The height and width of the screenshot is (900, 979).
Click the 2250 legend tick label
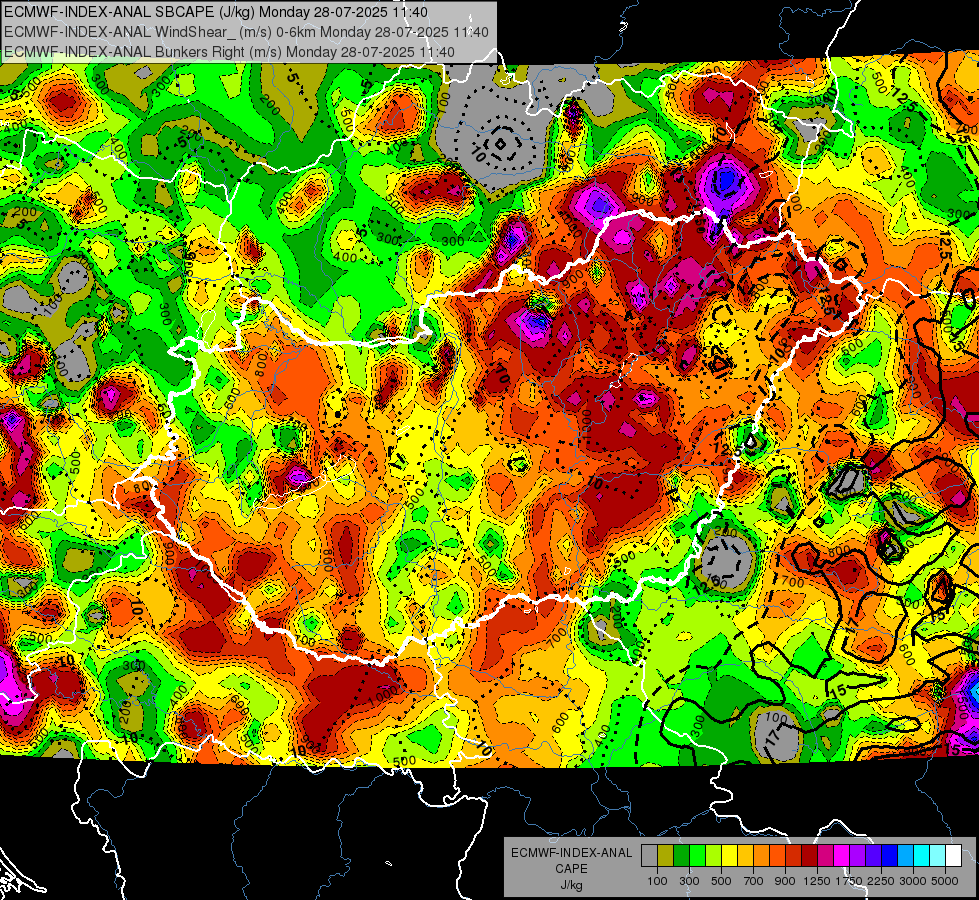[x=882, y=881]
